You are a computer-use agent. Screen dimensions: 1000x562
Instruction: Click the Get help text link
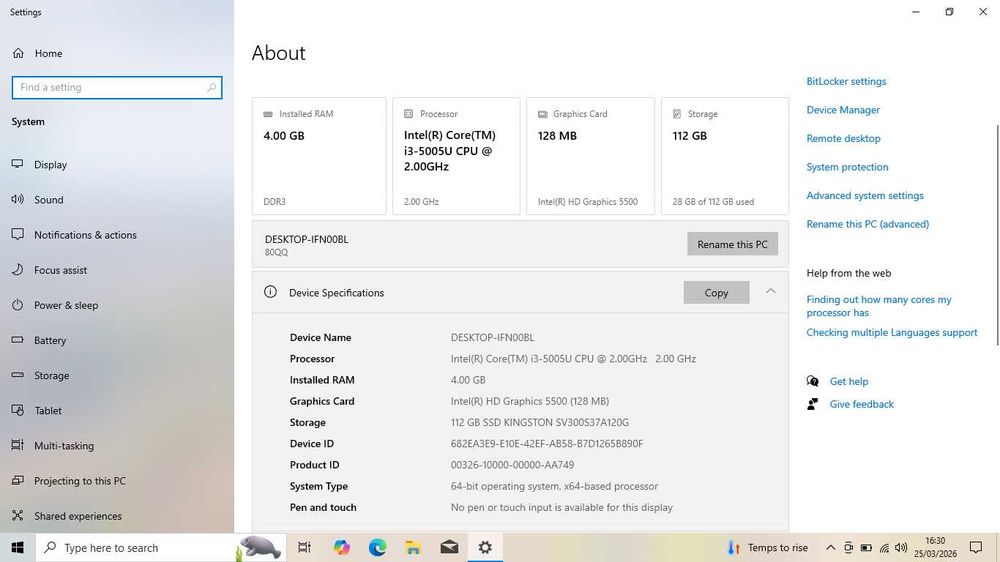[849, 381]
